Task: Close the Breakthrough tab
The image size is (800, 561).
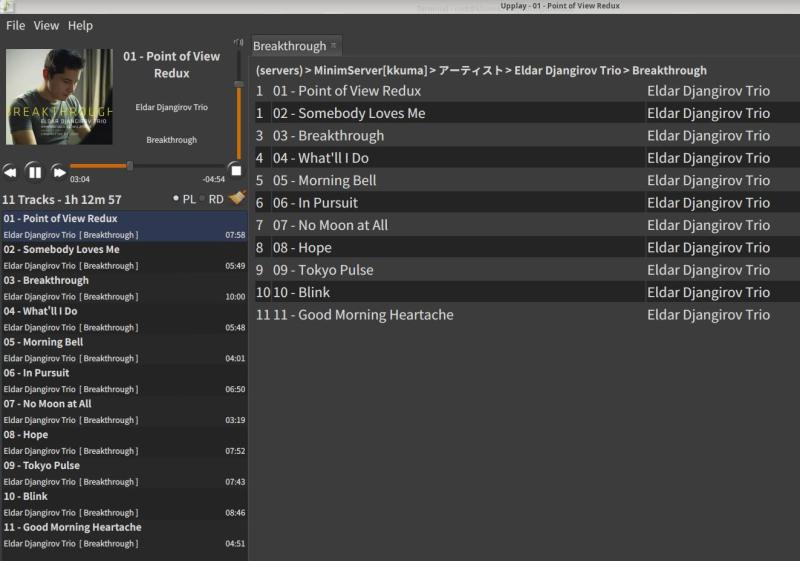Action: [334, 46]
